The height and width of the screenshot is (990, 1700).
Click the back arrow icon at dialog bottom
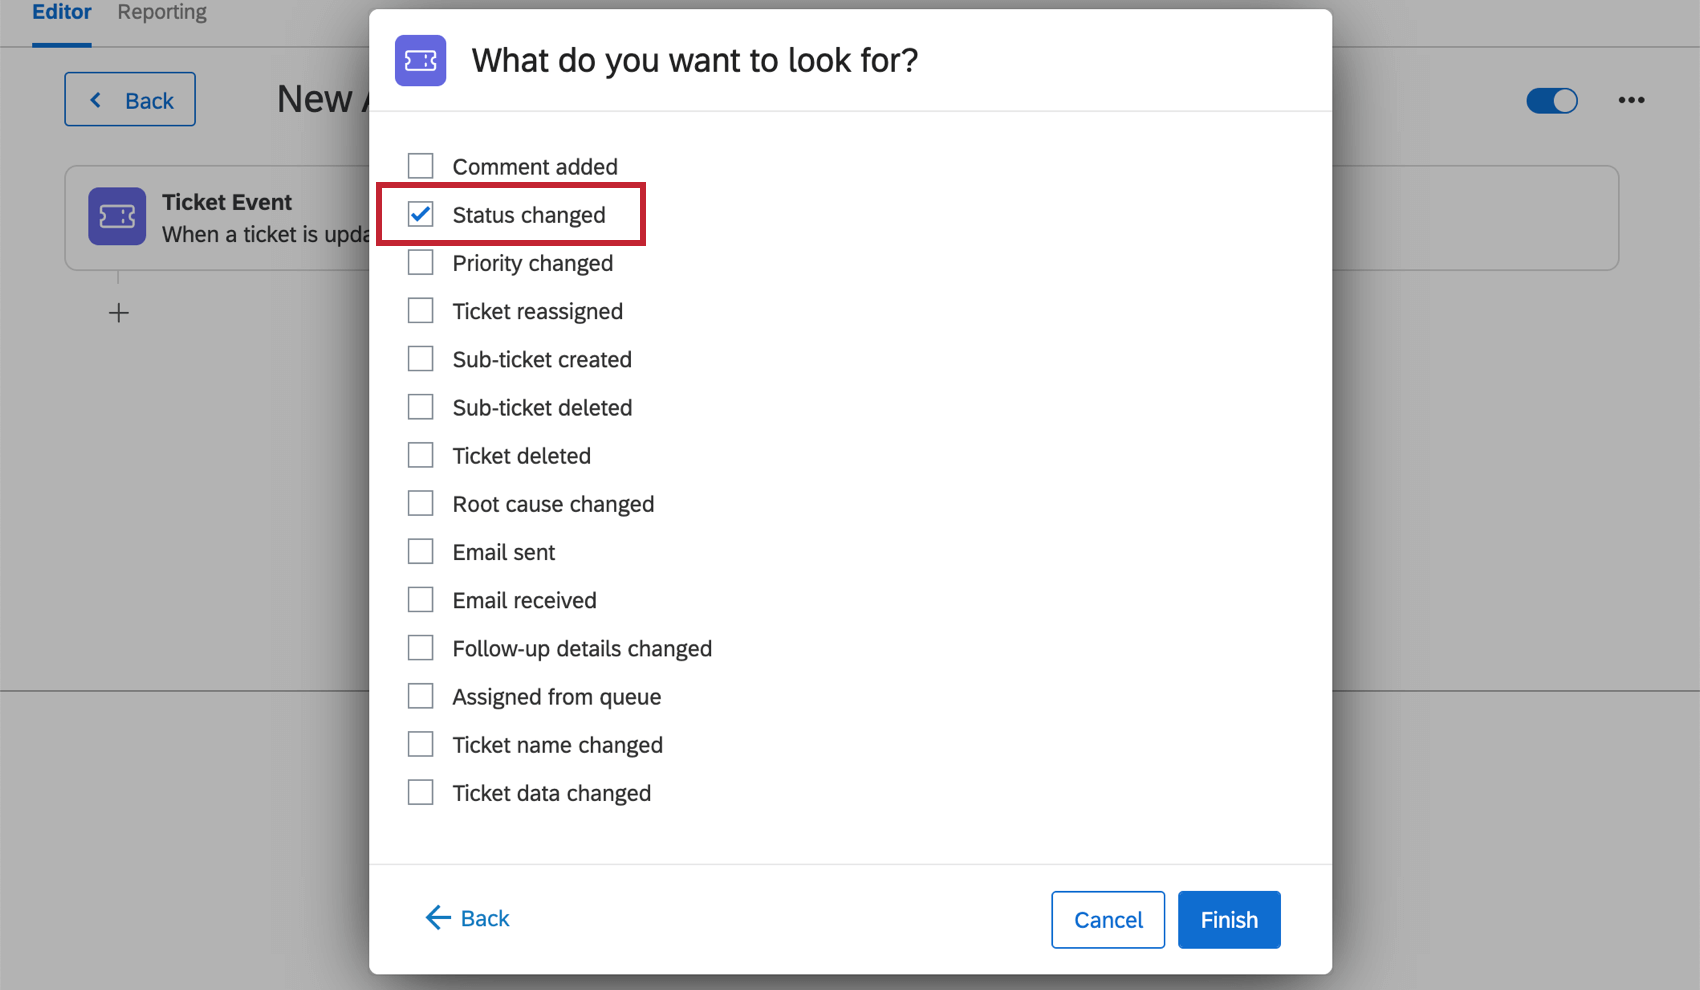(x=437, y=918)
